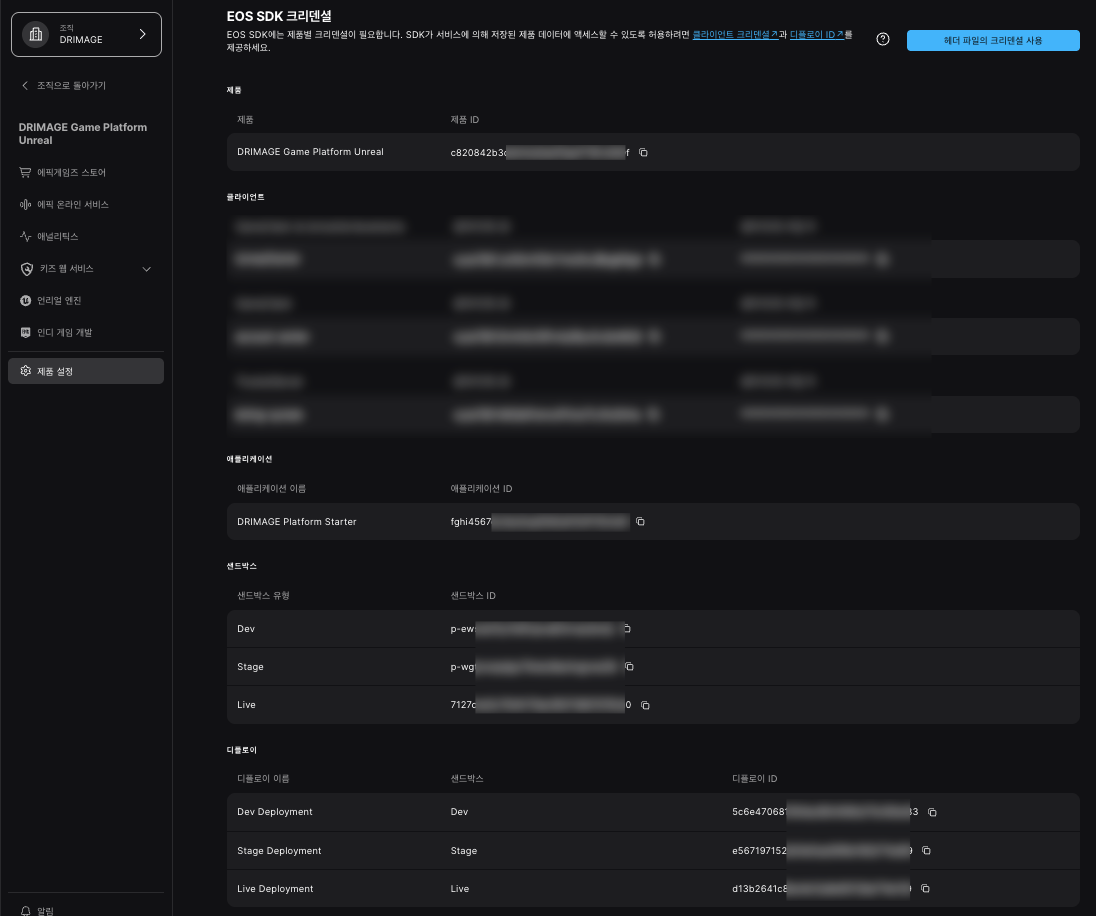Open 알림 notifications at sidebar bottom
This screenshot has height=916, width=1096.
[x=45, y=910]
